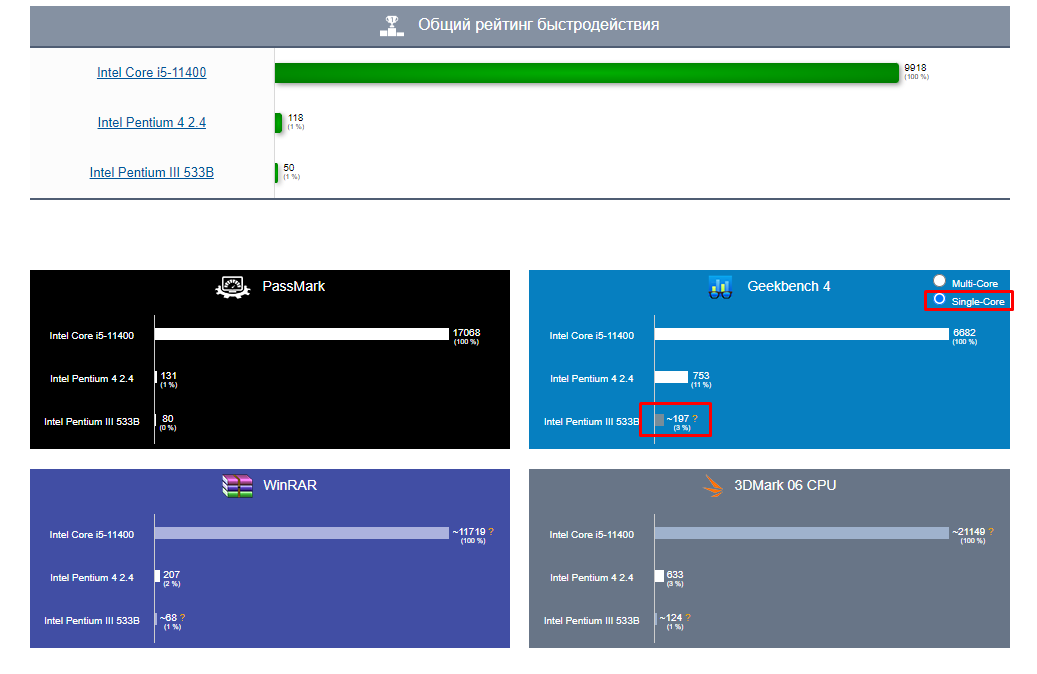The height and width of the screenshot is (674, 1037).
Task: Click Intel Pentium III 533B label in Geekbench panel
Action: coord(591,422)
